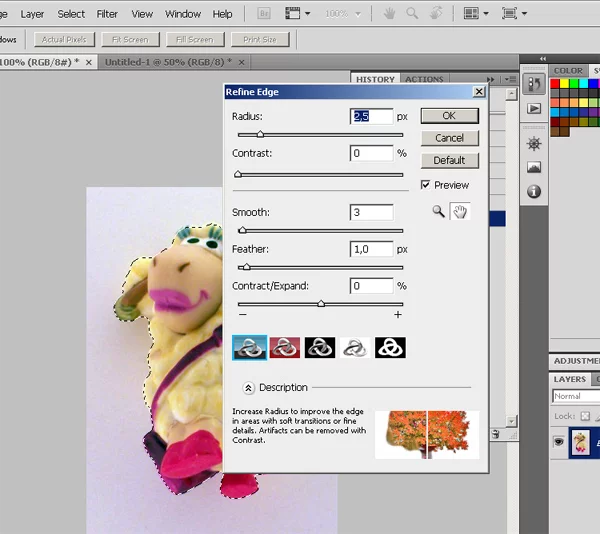Select the layer thumbnail in Layers panel

pyautogui.click(x=580, y=443)
